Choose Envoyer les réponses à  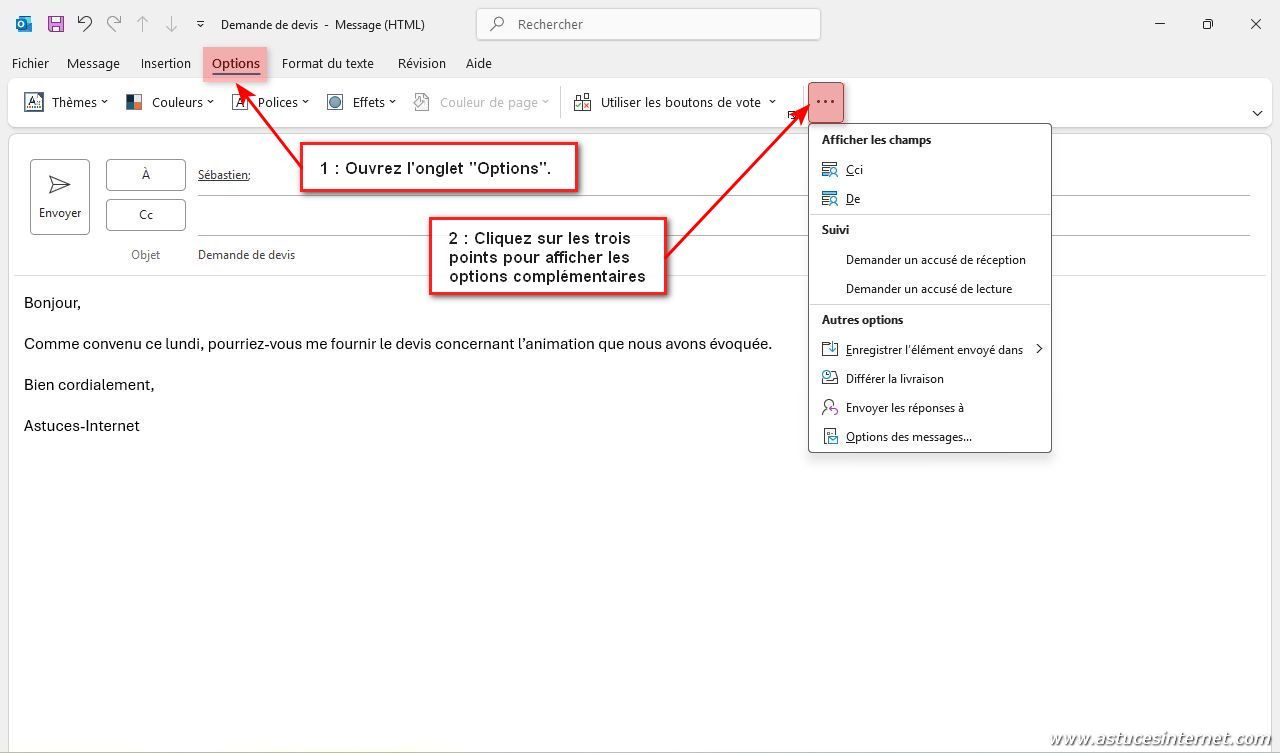[x=904, y=408]
